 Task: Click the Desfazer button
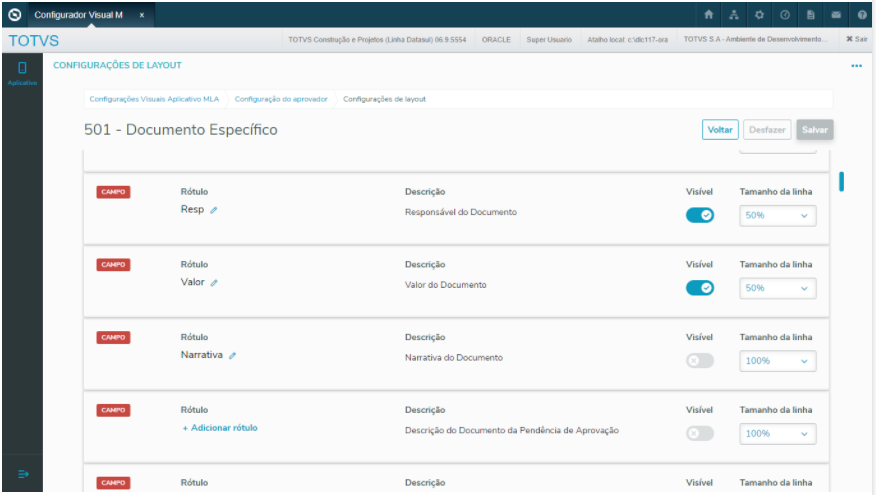767,130
